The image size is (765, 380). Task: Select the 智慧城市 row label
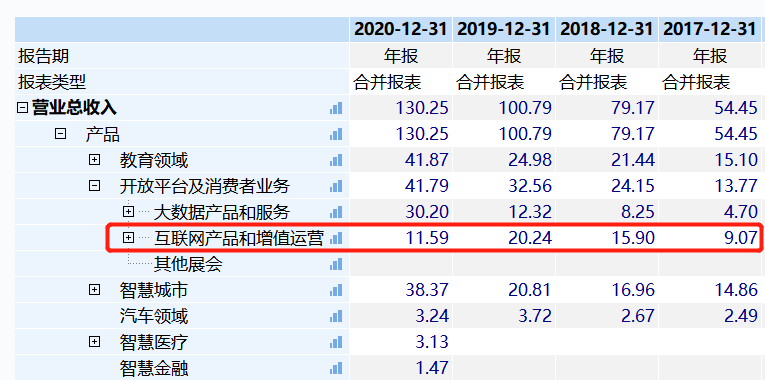(154, 290)
